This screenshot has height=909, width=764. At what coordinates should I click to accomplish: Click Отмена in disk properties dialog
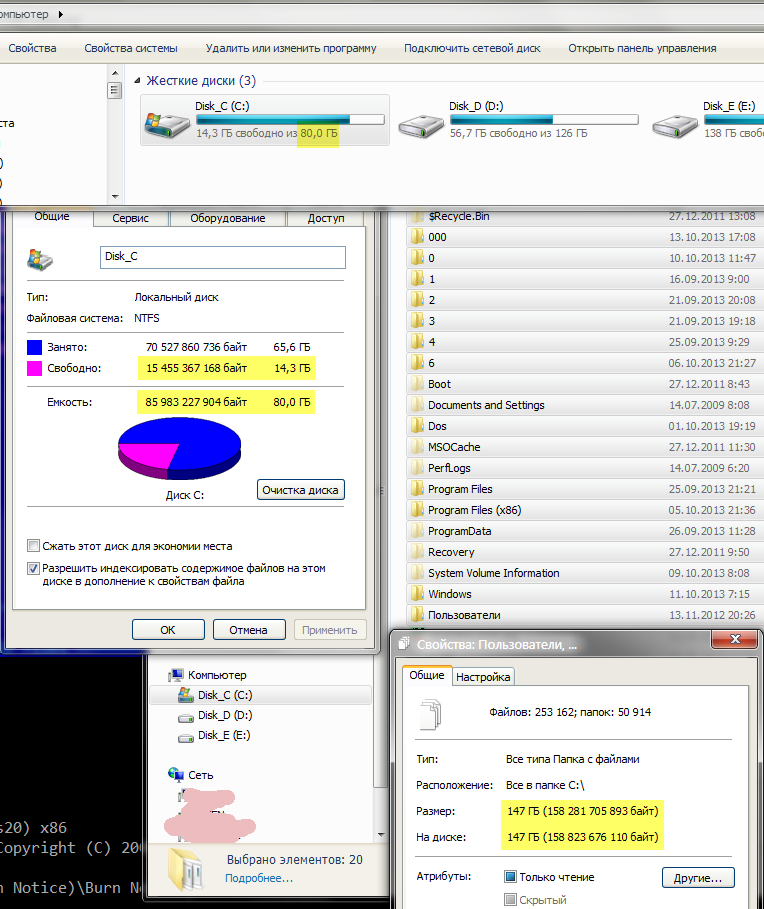(249, 630)
